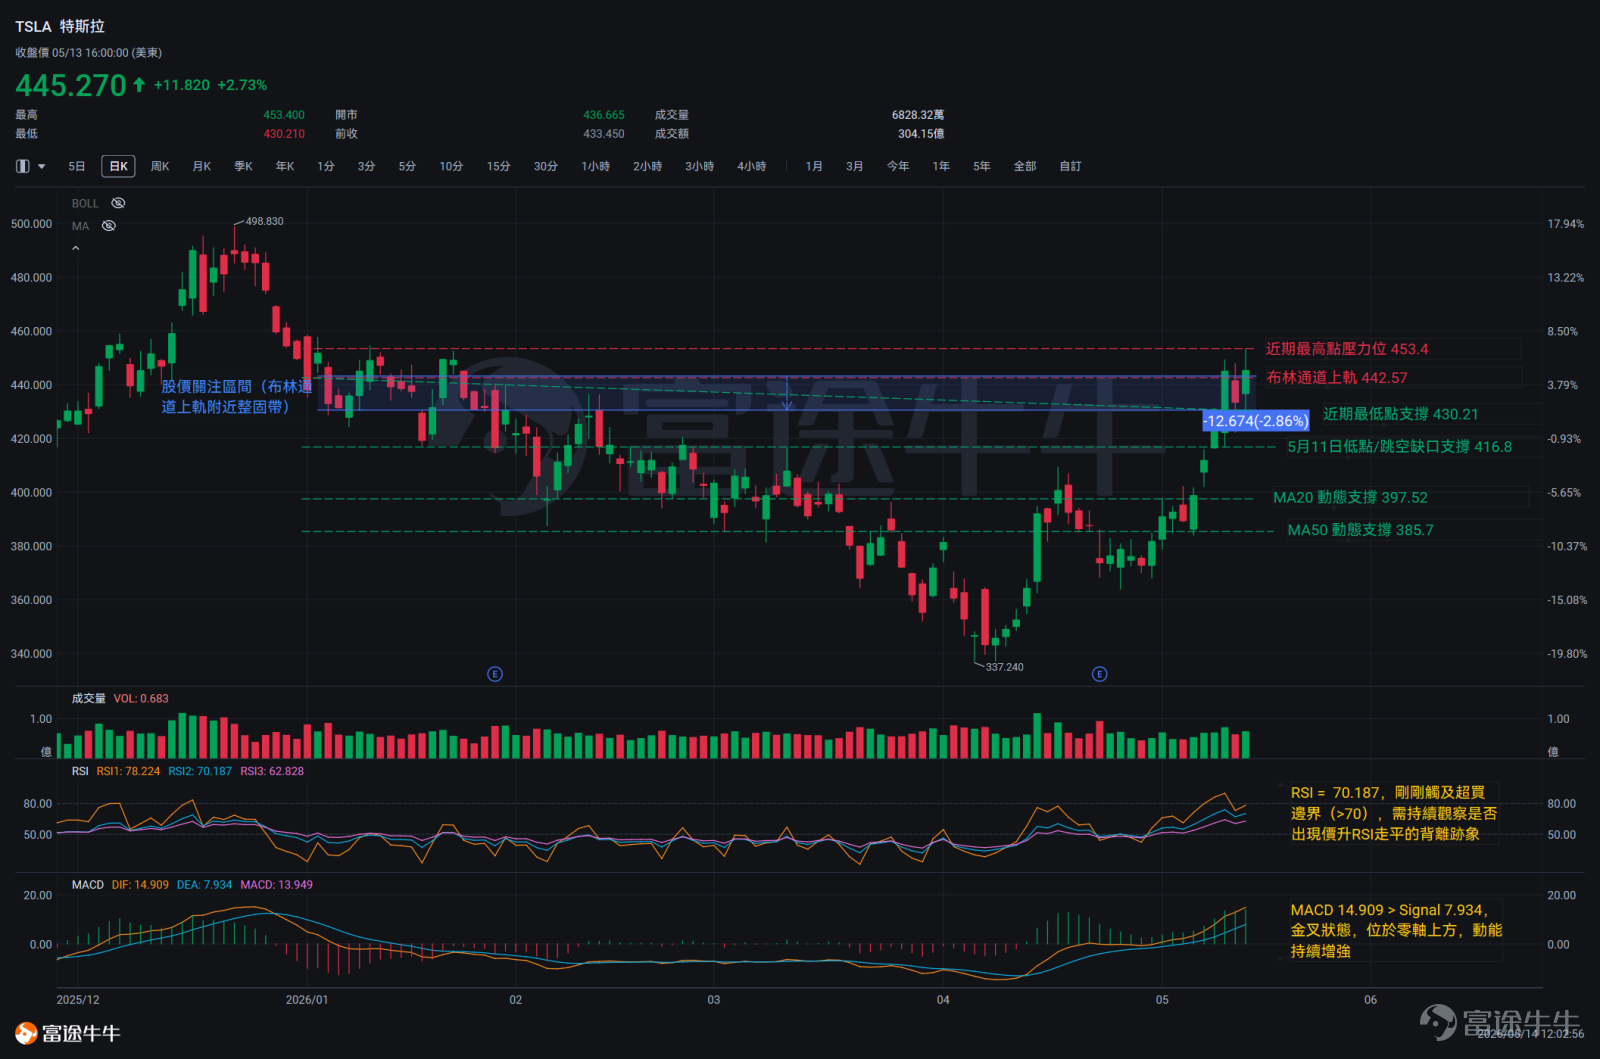Screen dimensions: 1600x1059
Task: Click the 布林通道上軌 442.57 label
Action: [1336, 377]
